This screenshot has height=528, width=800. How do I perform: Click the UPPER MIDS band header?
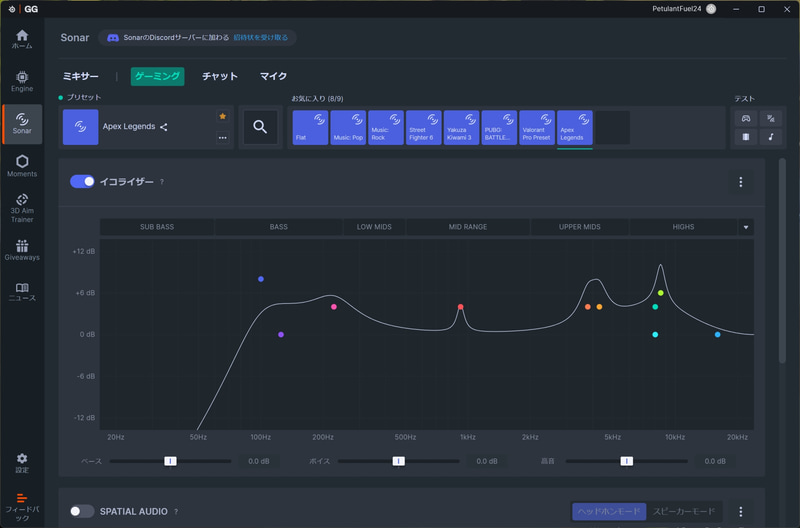pyautogui.click(x=580, y=227)
